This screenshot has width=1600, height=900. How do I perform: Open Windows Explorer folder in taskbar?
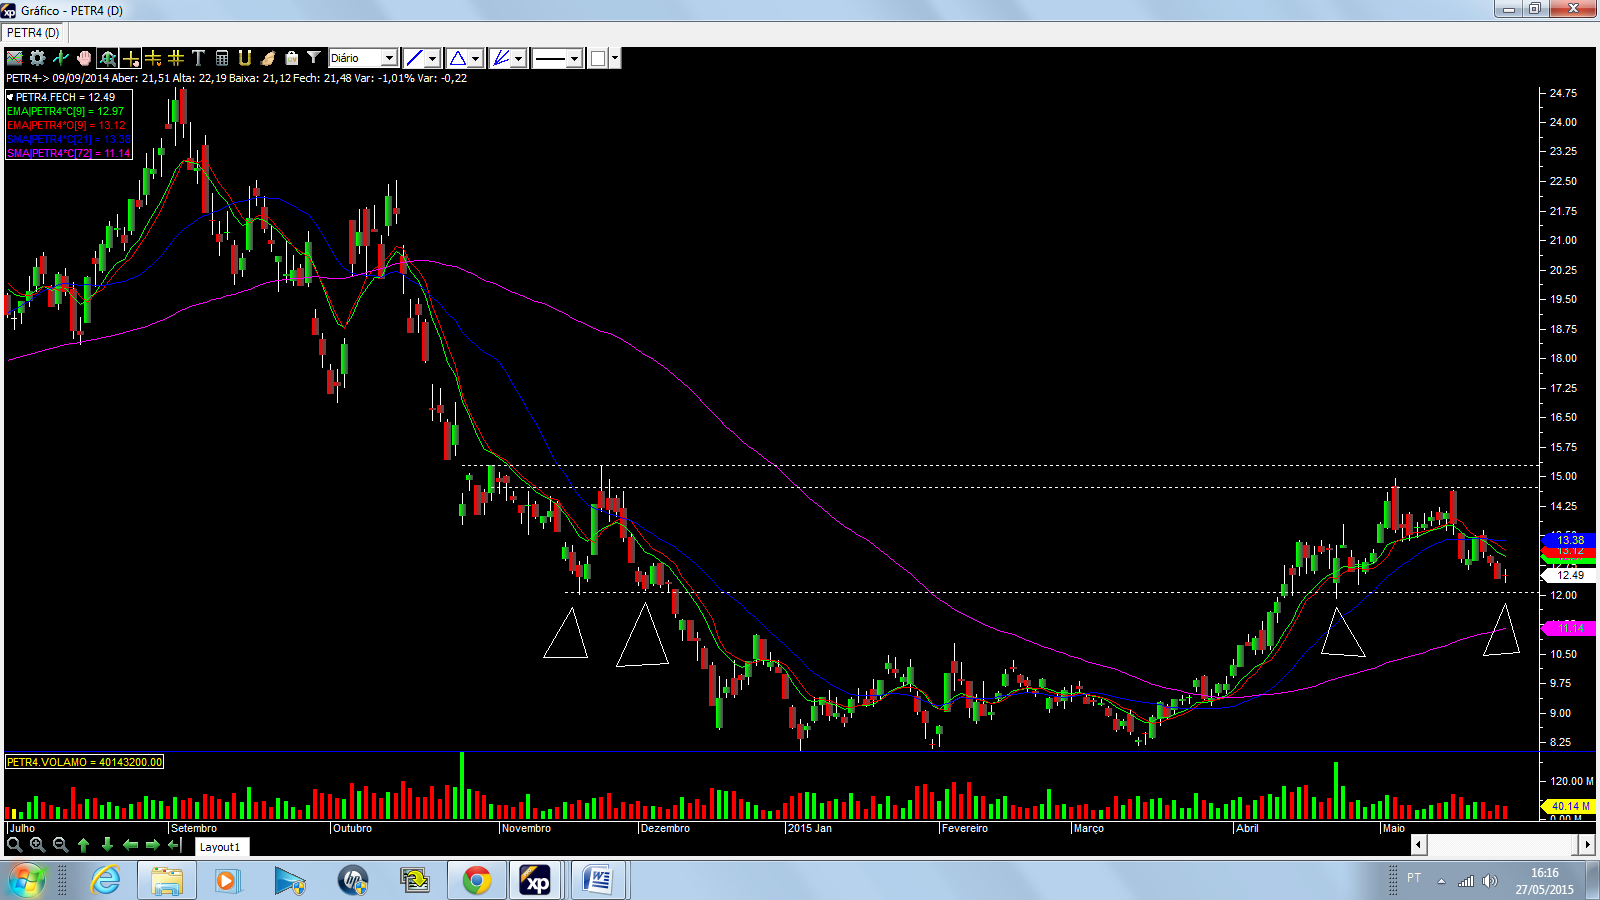coord(167,881)
